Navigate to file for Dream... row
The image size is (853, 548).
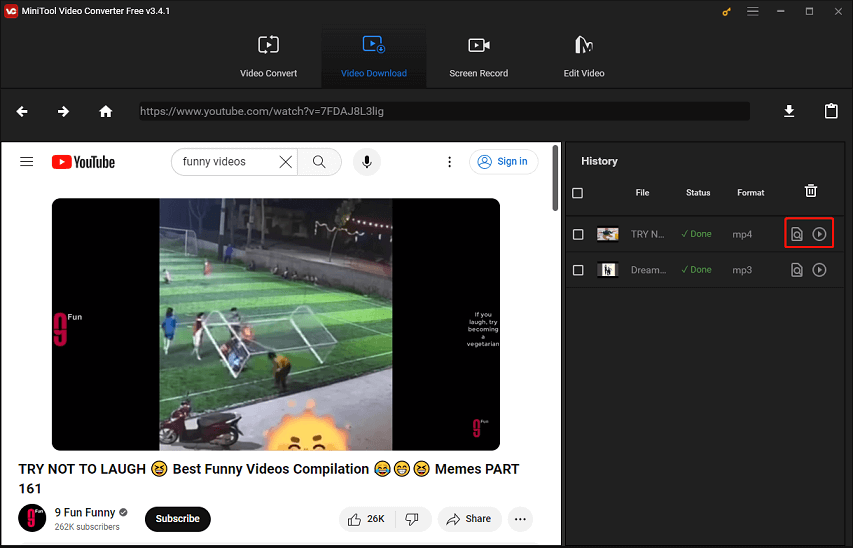[796, 270]
